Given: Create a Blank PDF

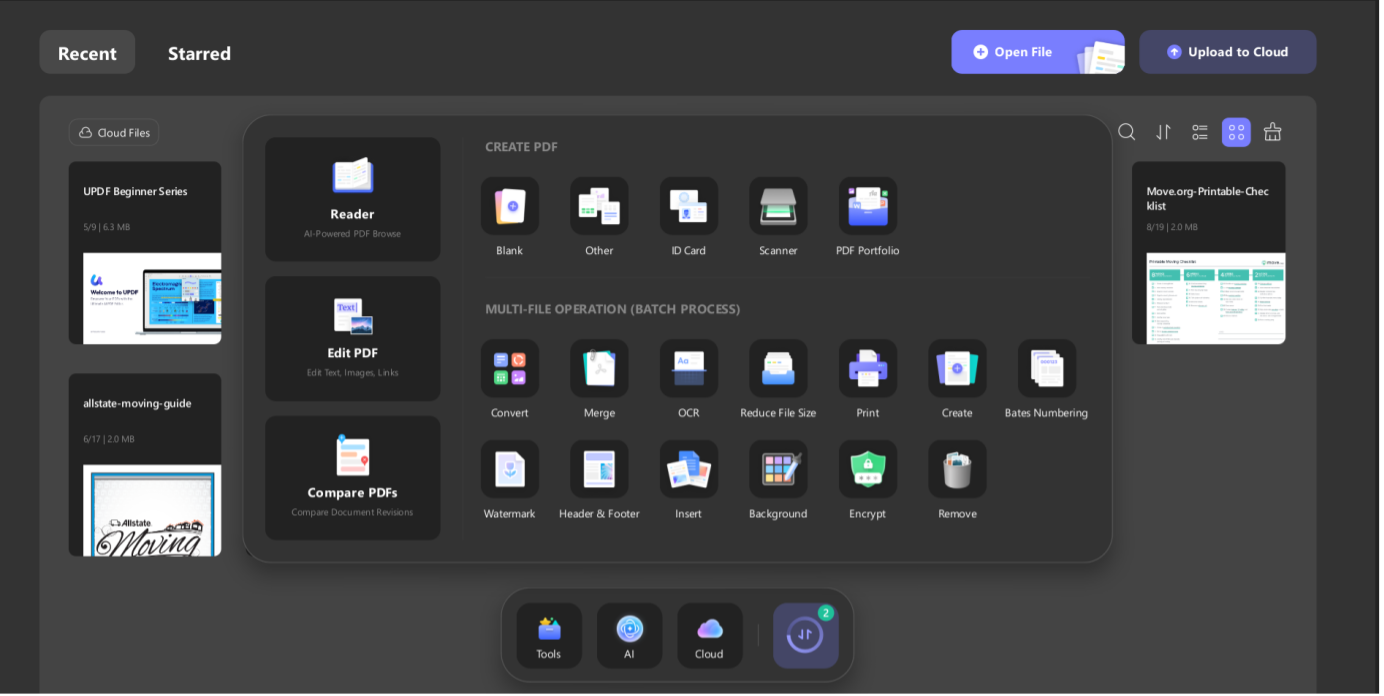Looking at the screenshot, I should [509, 207].
